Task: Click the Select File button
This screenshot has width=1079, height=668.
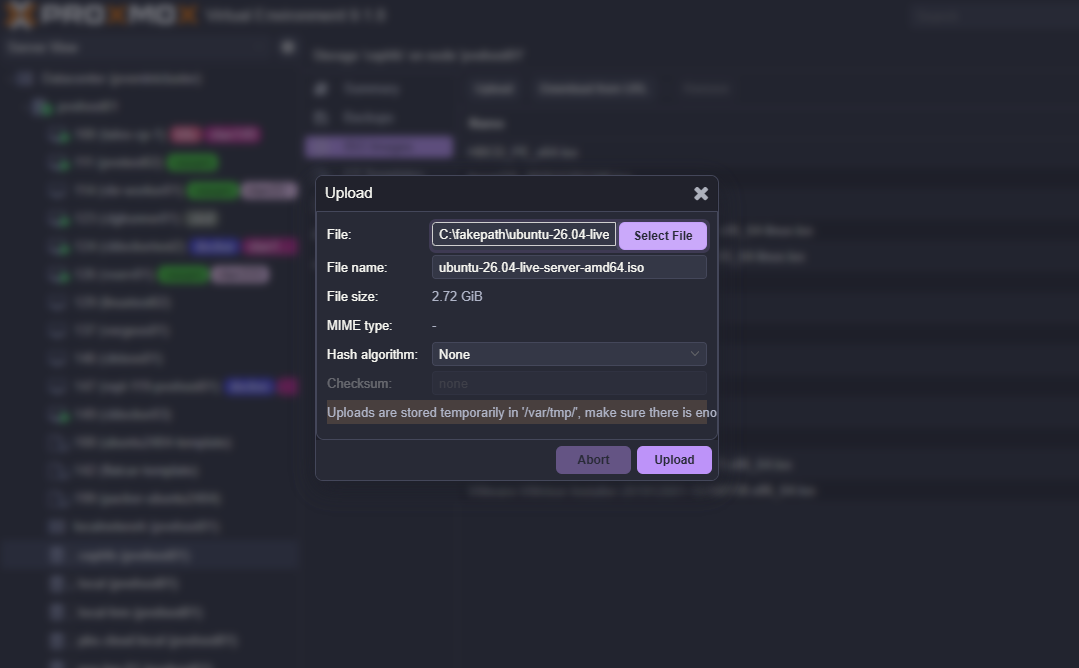Action: [x=663, y=236]
